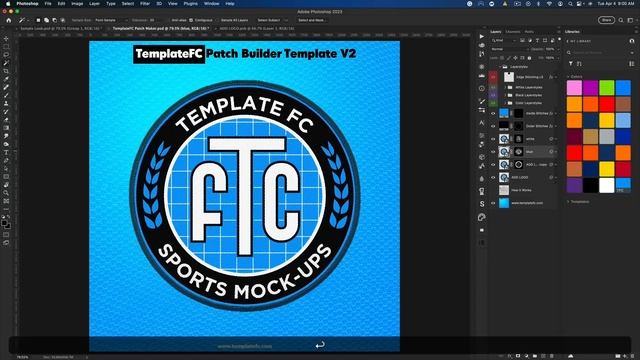
Task: Hide the ADD LOGO layer
Action: (x=493, y=177)
